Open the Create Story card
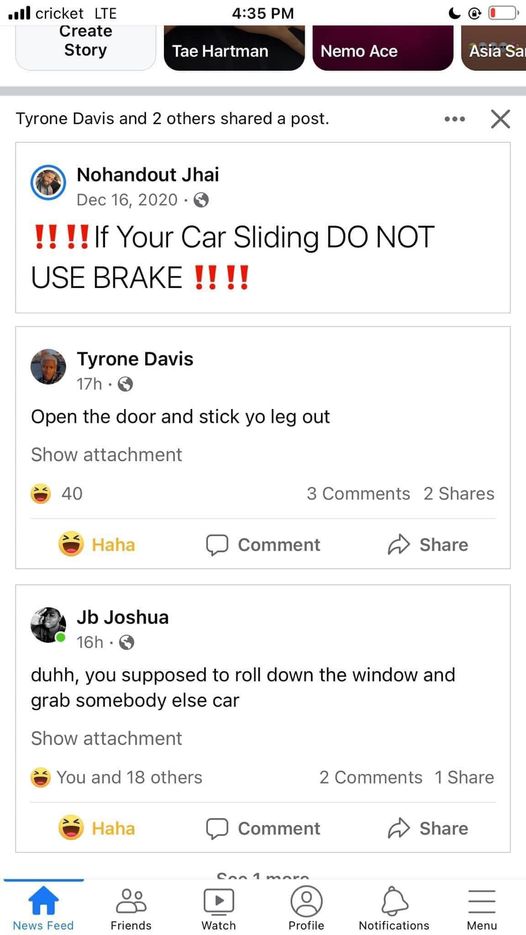This screenshot has height=935, width=526. [85, 47]
